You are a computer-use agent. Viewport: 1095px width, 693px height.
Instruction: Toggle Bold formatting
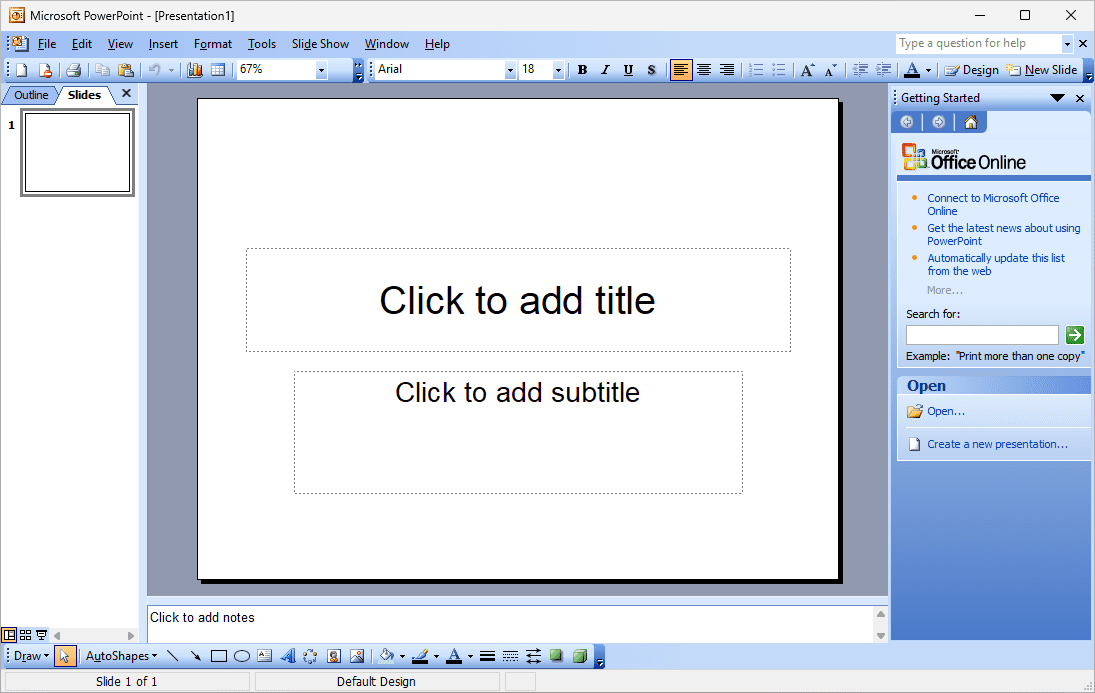pos(582,70)
